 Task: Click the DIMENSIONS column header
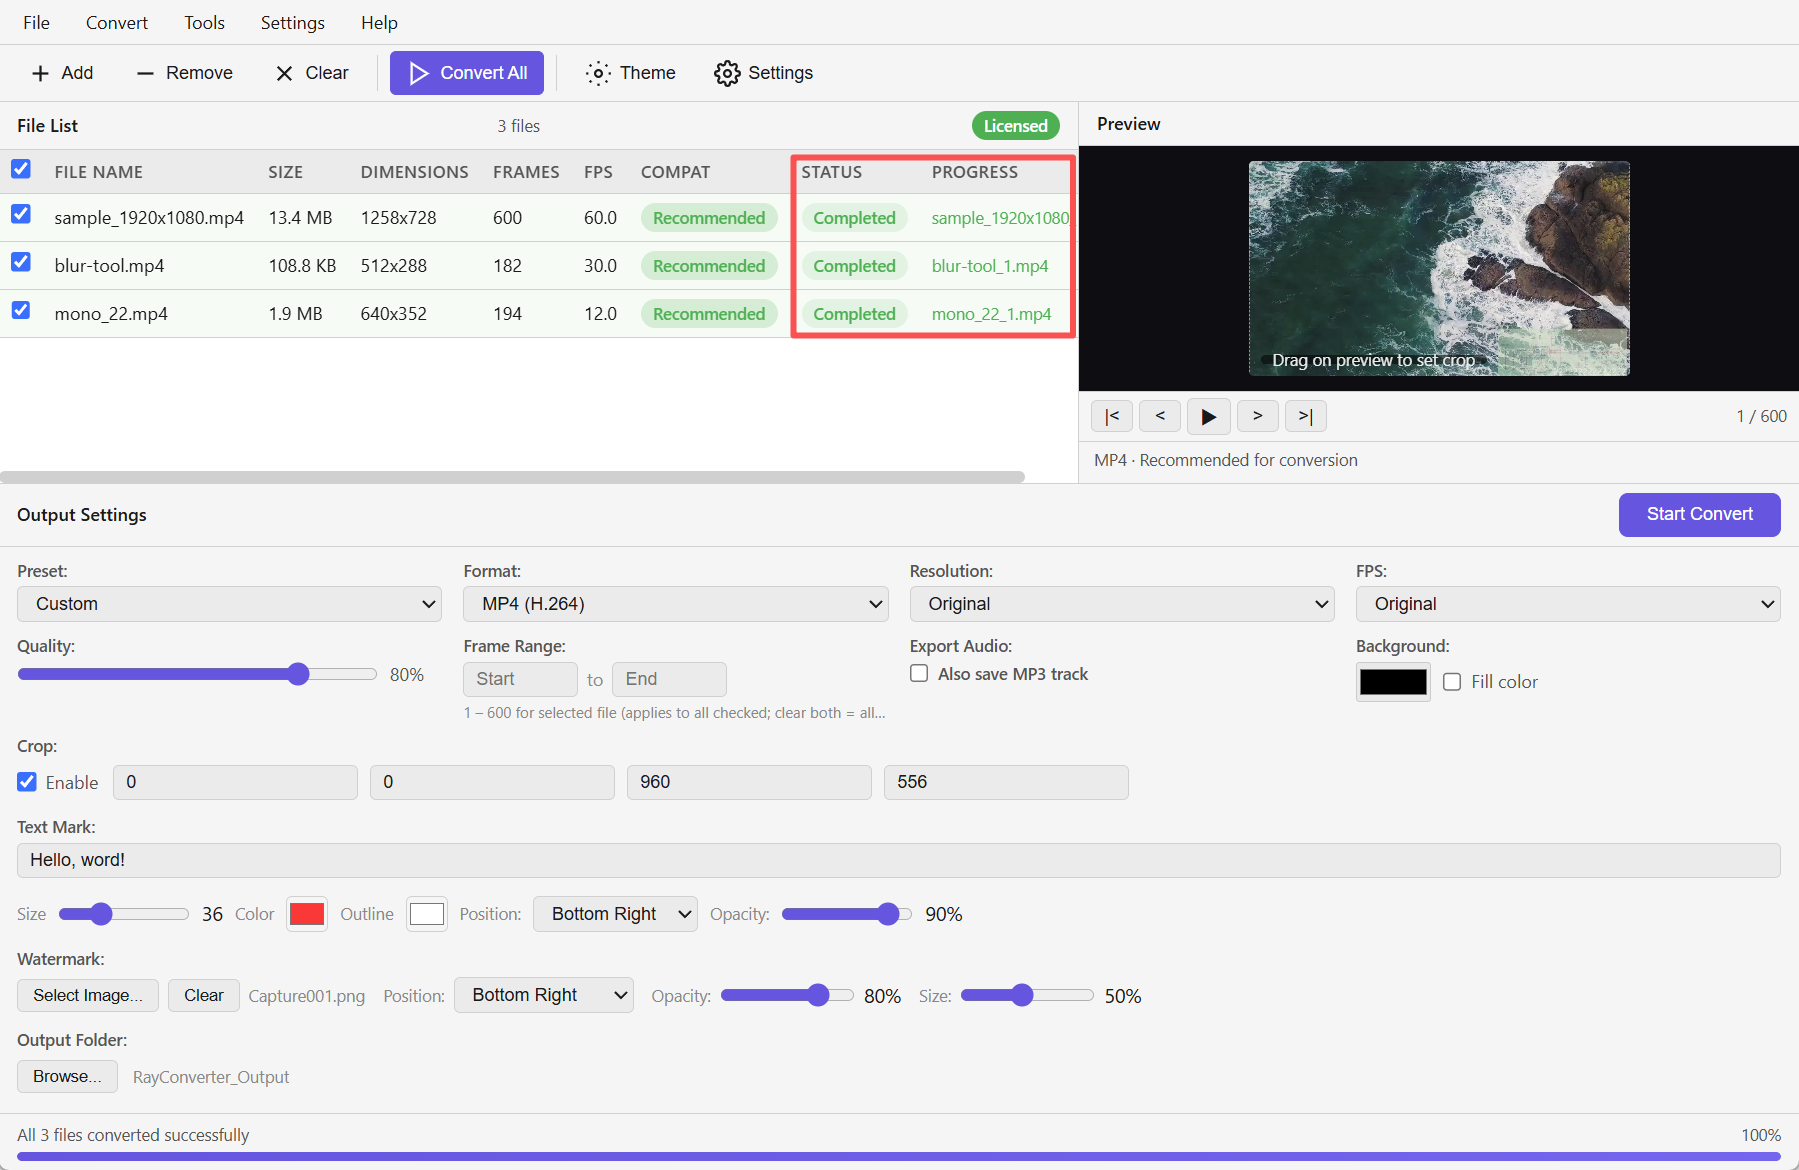[414, 172]
